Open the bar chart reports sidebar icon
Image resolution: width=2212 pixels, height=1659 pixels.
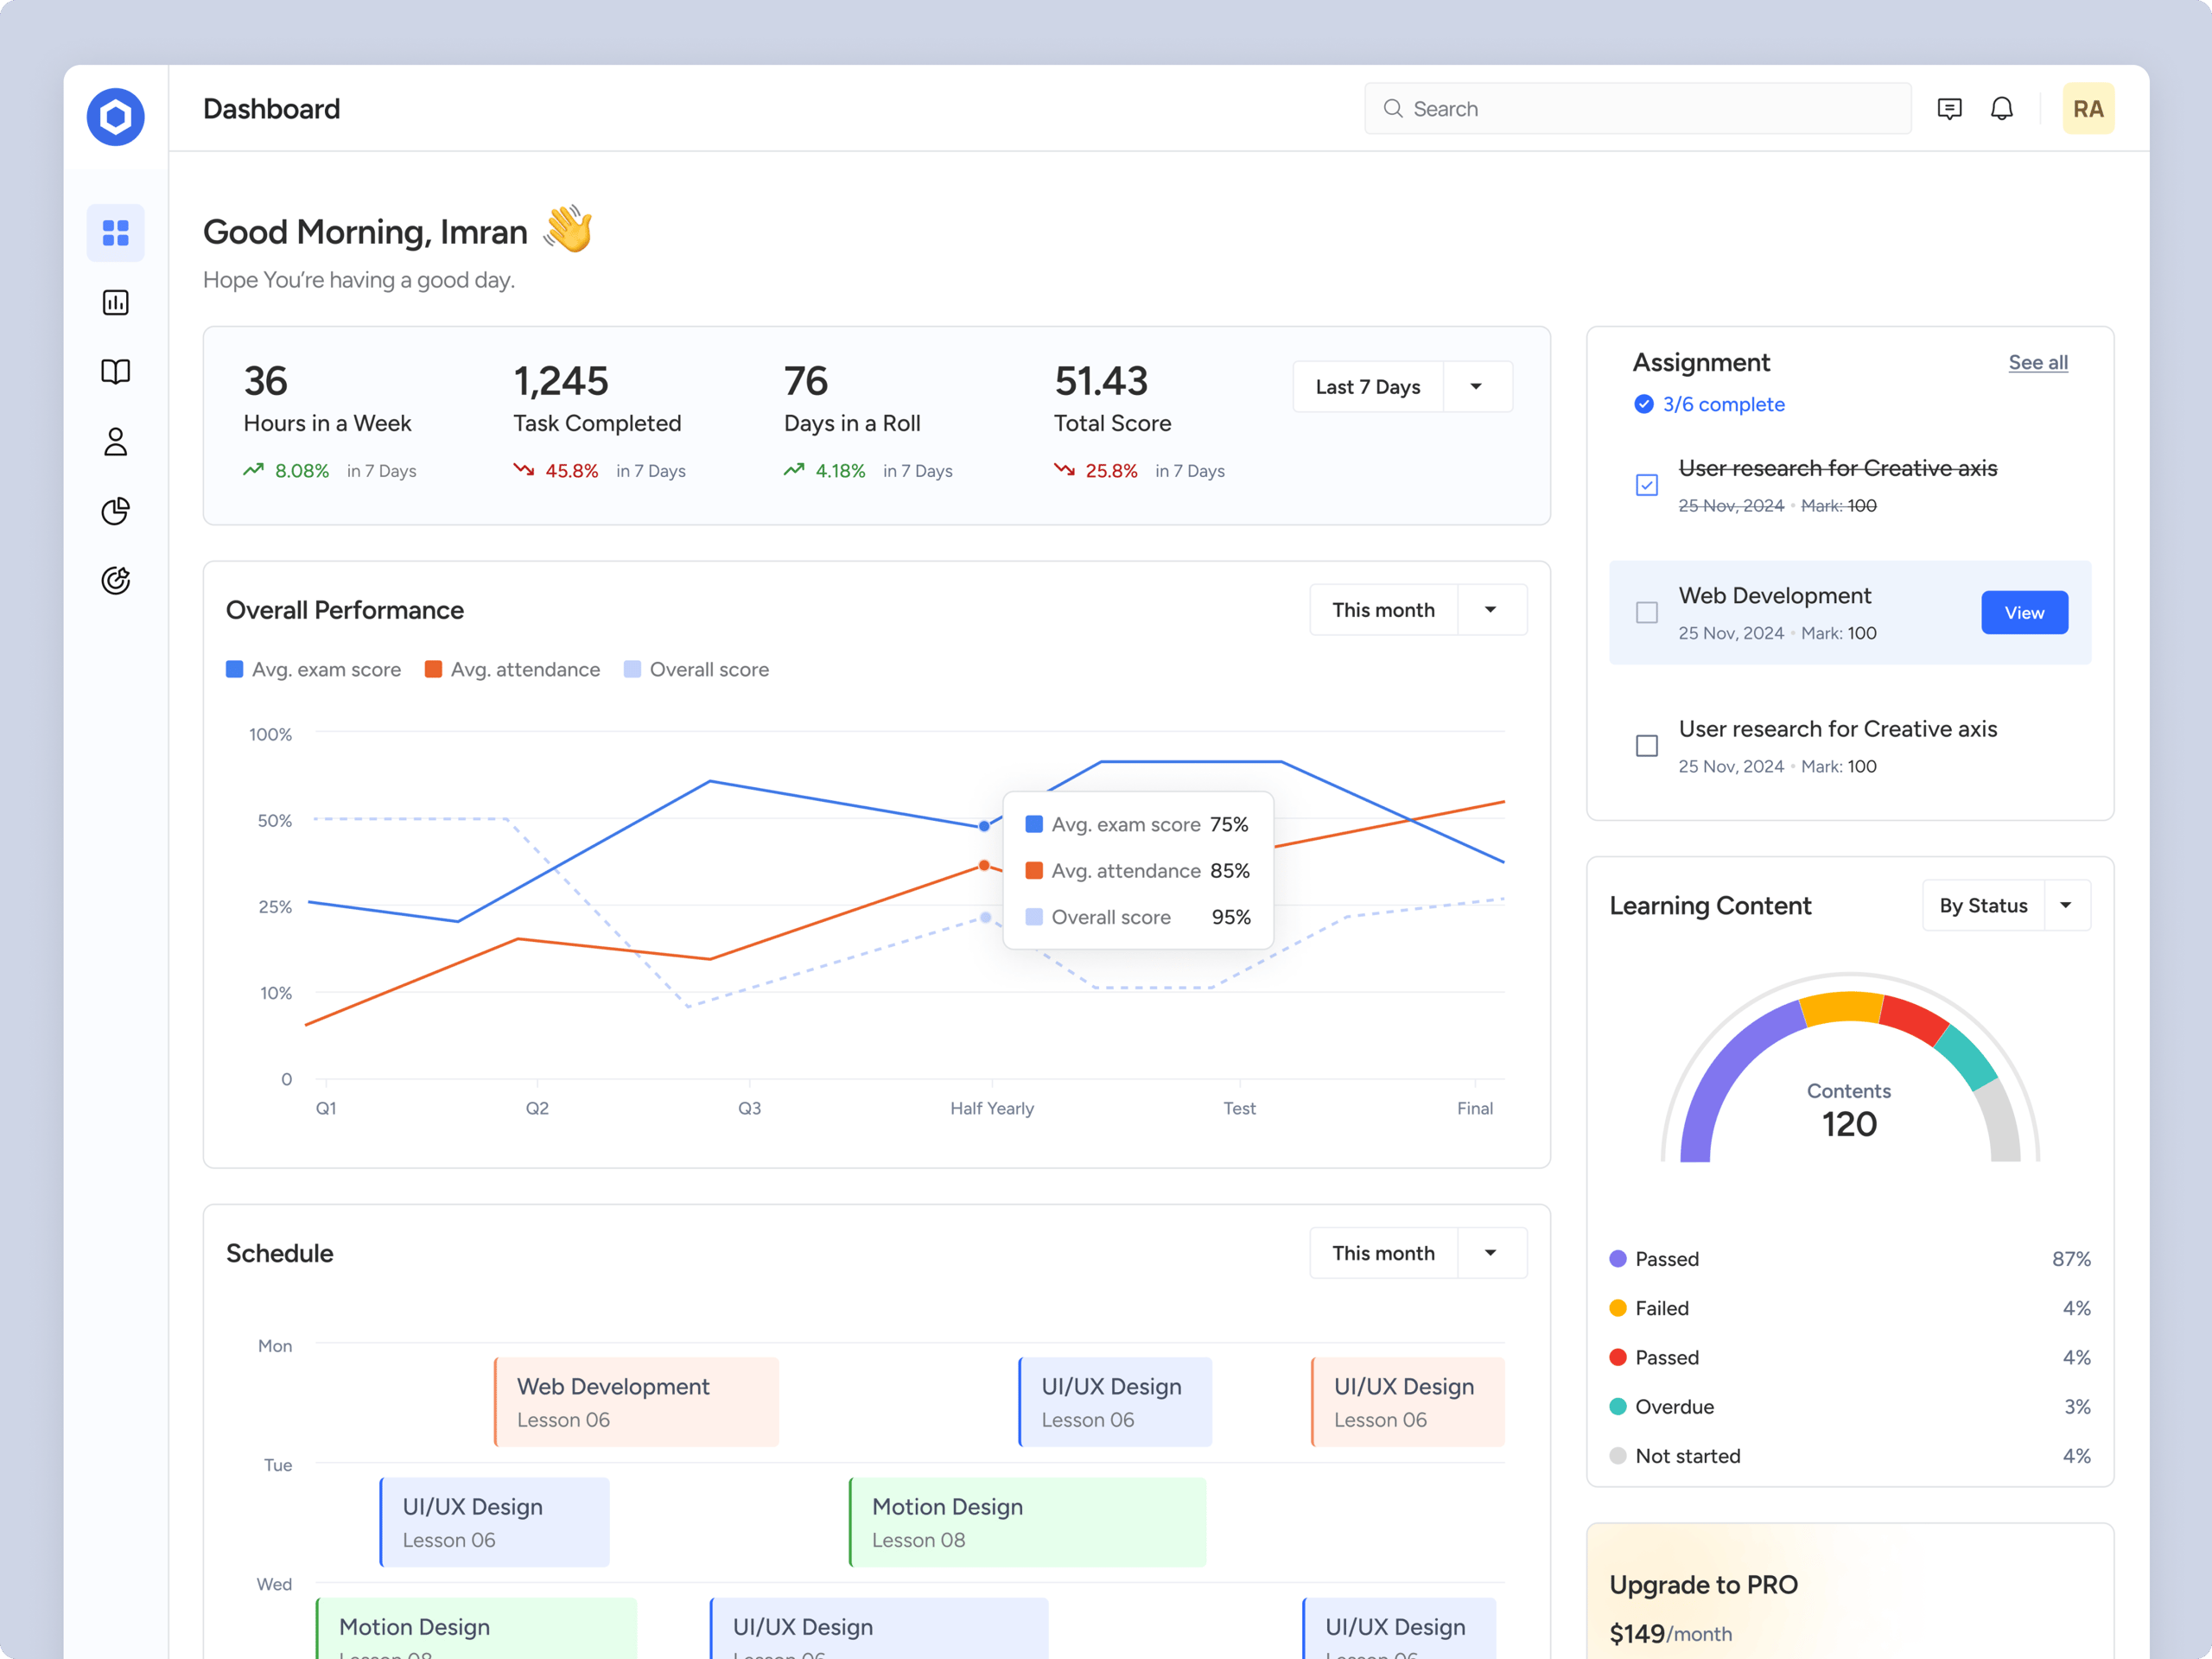click(116, 303)
